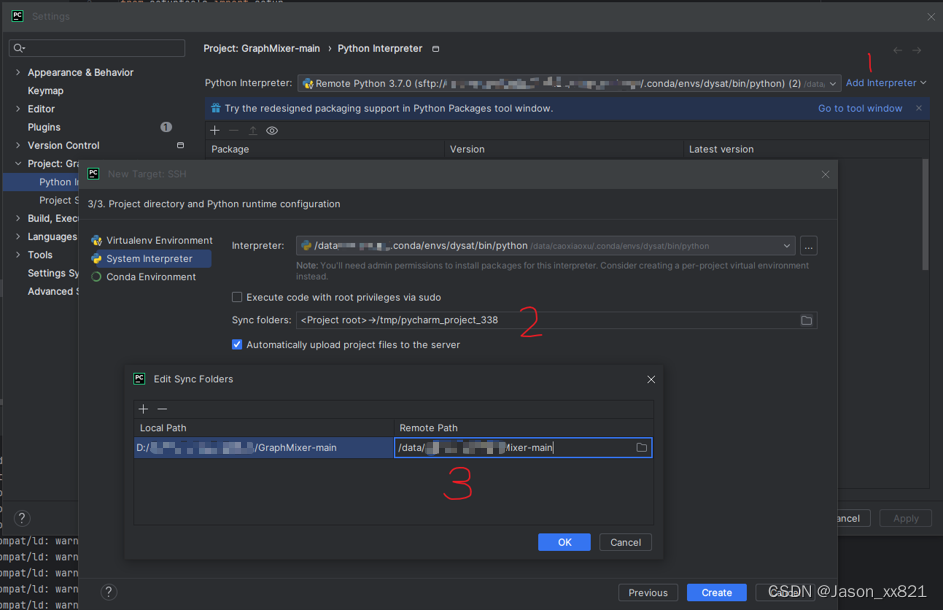This screenshot has width=943, height=610.
Task: Click the PyCharm icon in Edit Sync Folders title
Action: (140, 379)
